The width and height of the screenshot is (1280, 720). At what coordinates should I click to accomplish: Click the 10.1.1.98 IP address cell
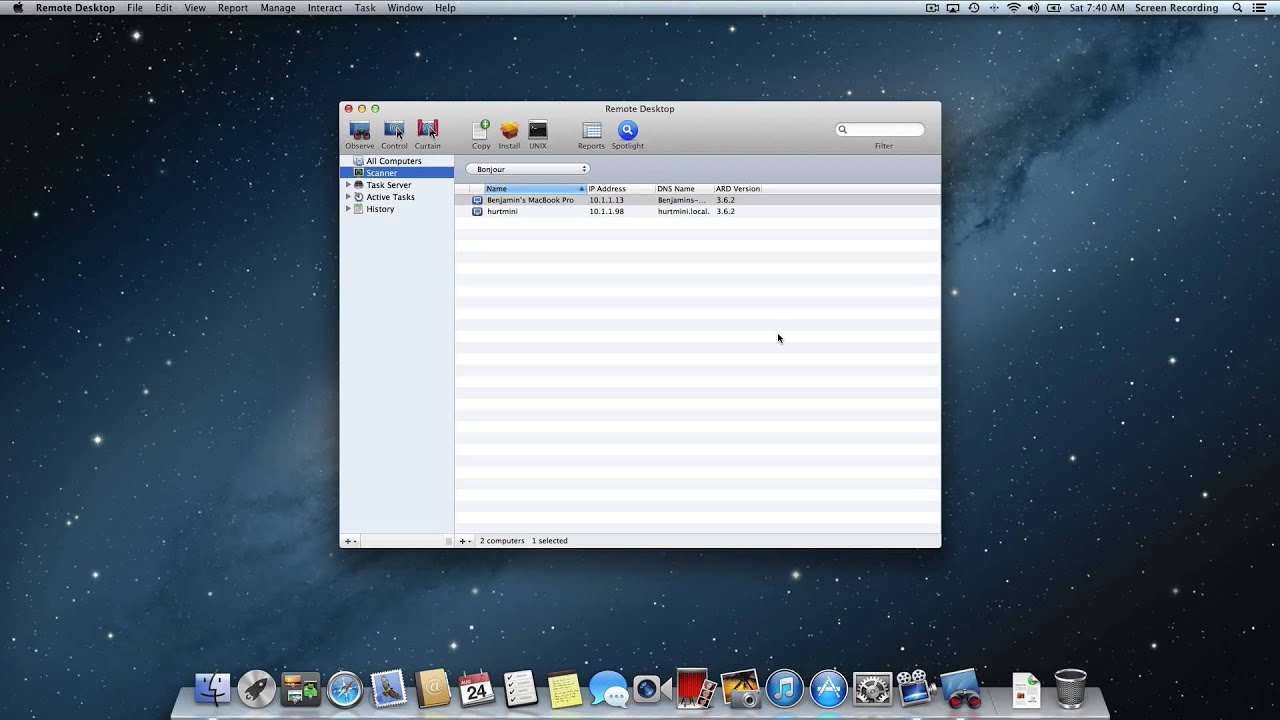point(606,212)
